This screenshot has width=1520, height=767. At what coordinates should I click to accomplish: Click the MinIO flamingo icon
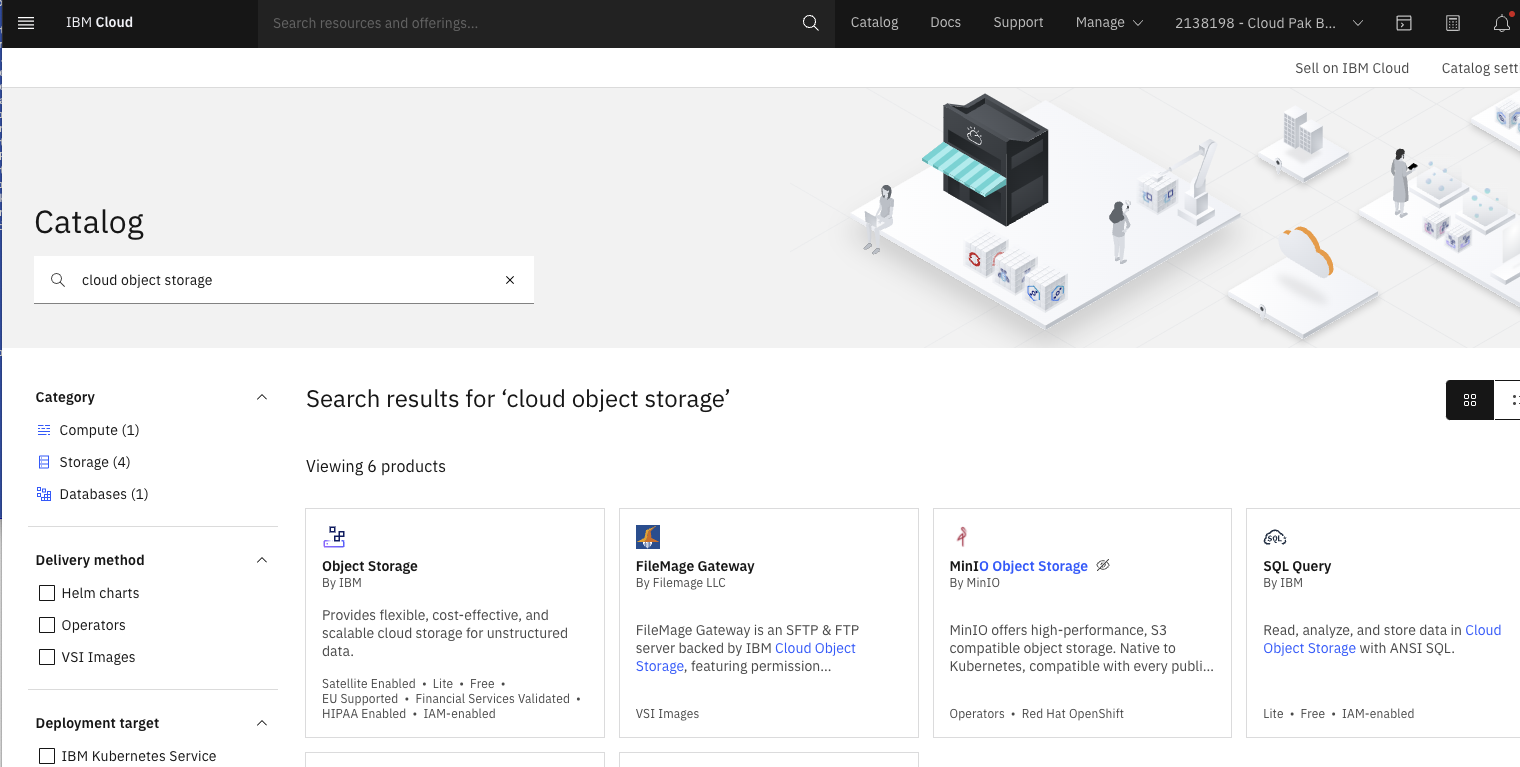click(x=961, y=537)
